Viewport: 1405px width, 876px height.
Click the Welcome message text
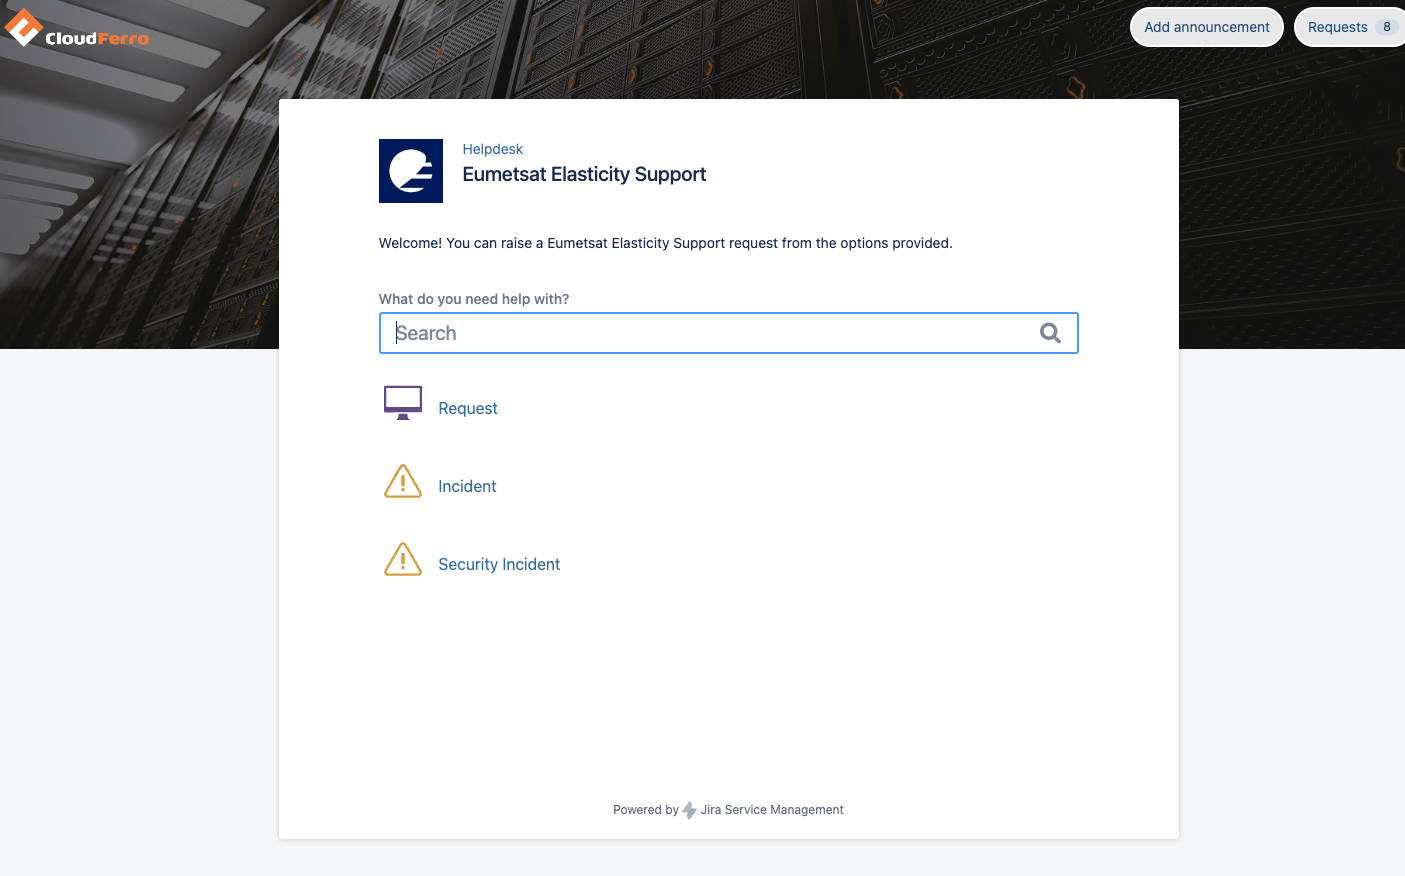(665, 243)
